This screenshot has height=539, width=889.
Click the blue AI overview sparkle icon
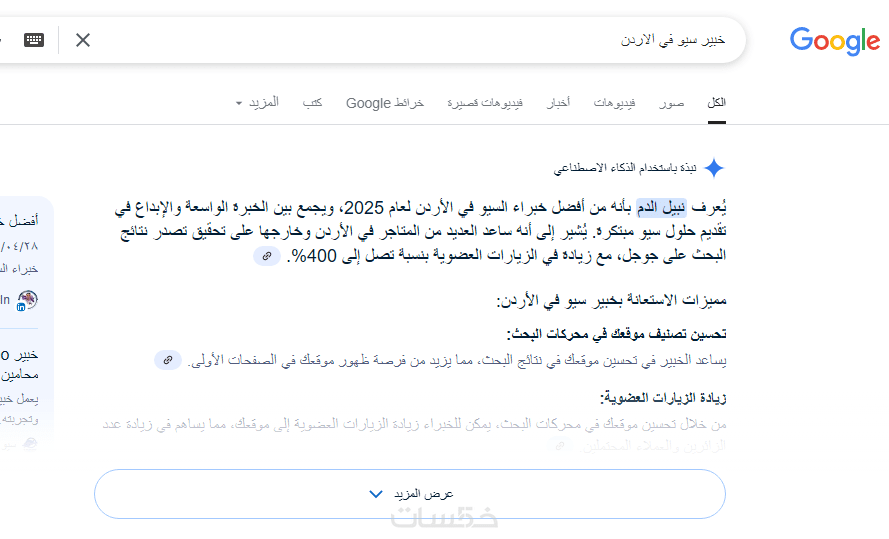click(x=714, y=168)
